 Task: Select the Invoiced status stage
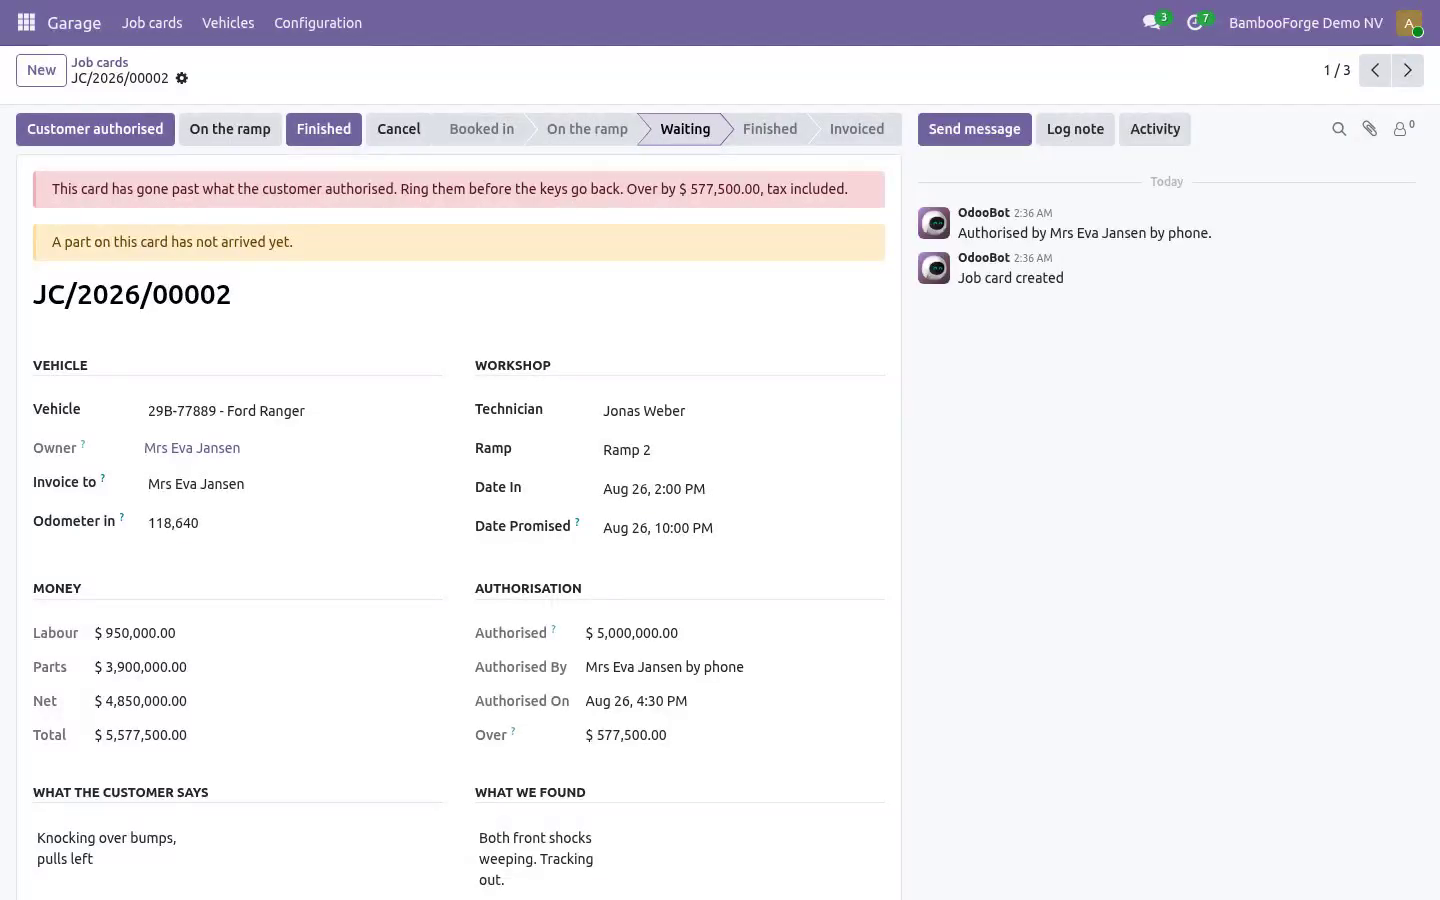[857, 129]
